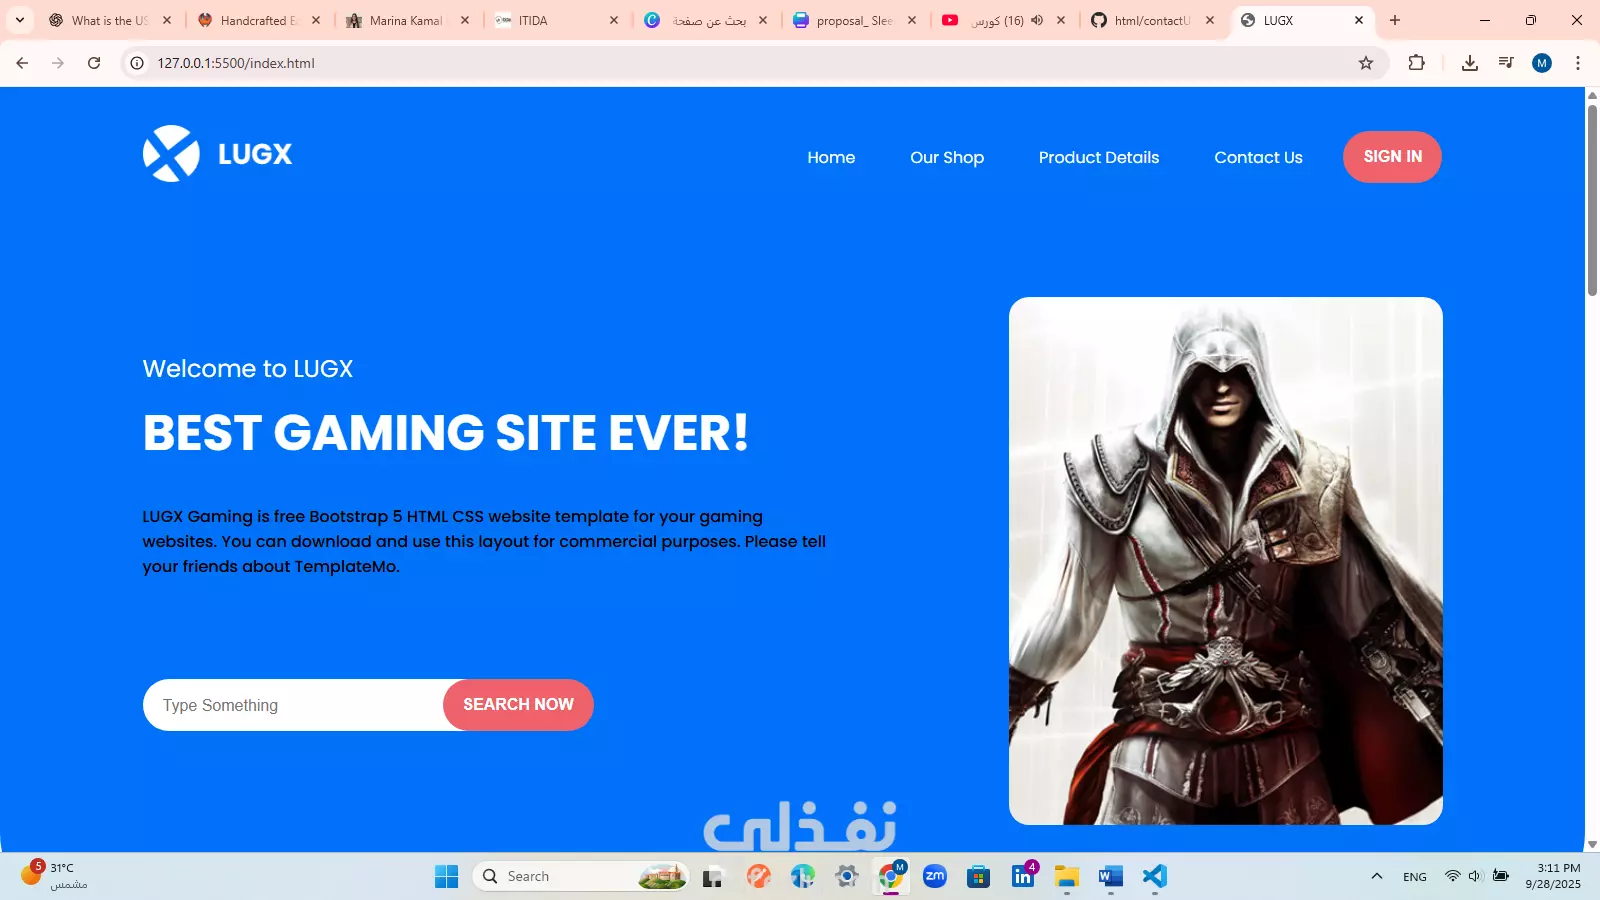Click the browser address bar URL
Viewport: 1600px width, 900px height.
236,63
